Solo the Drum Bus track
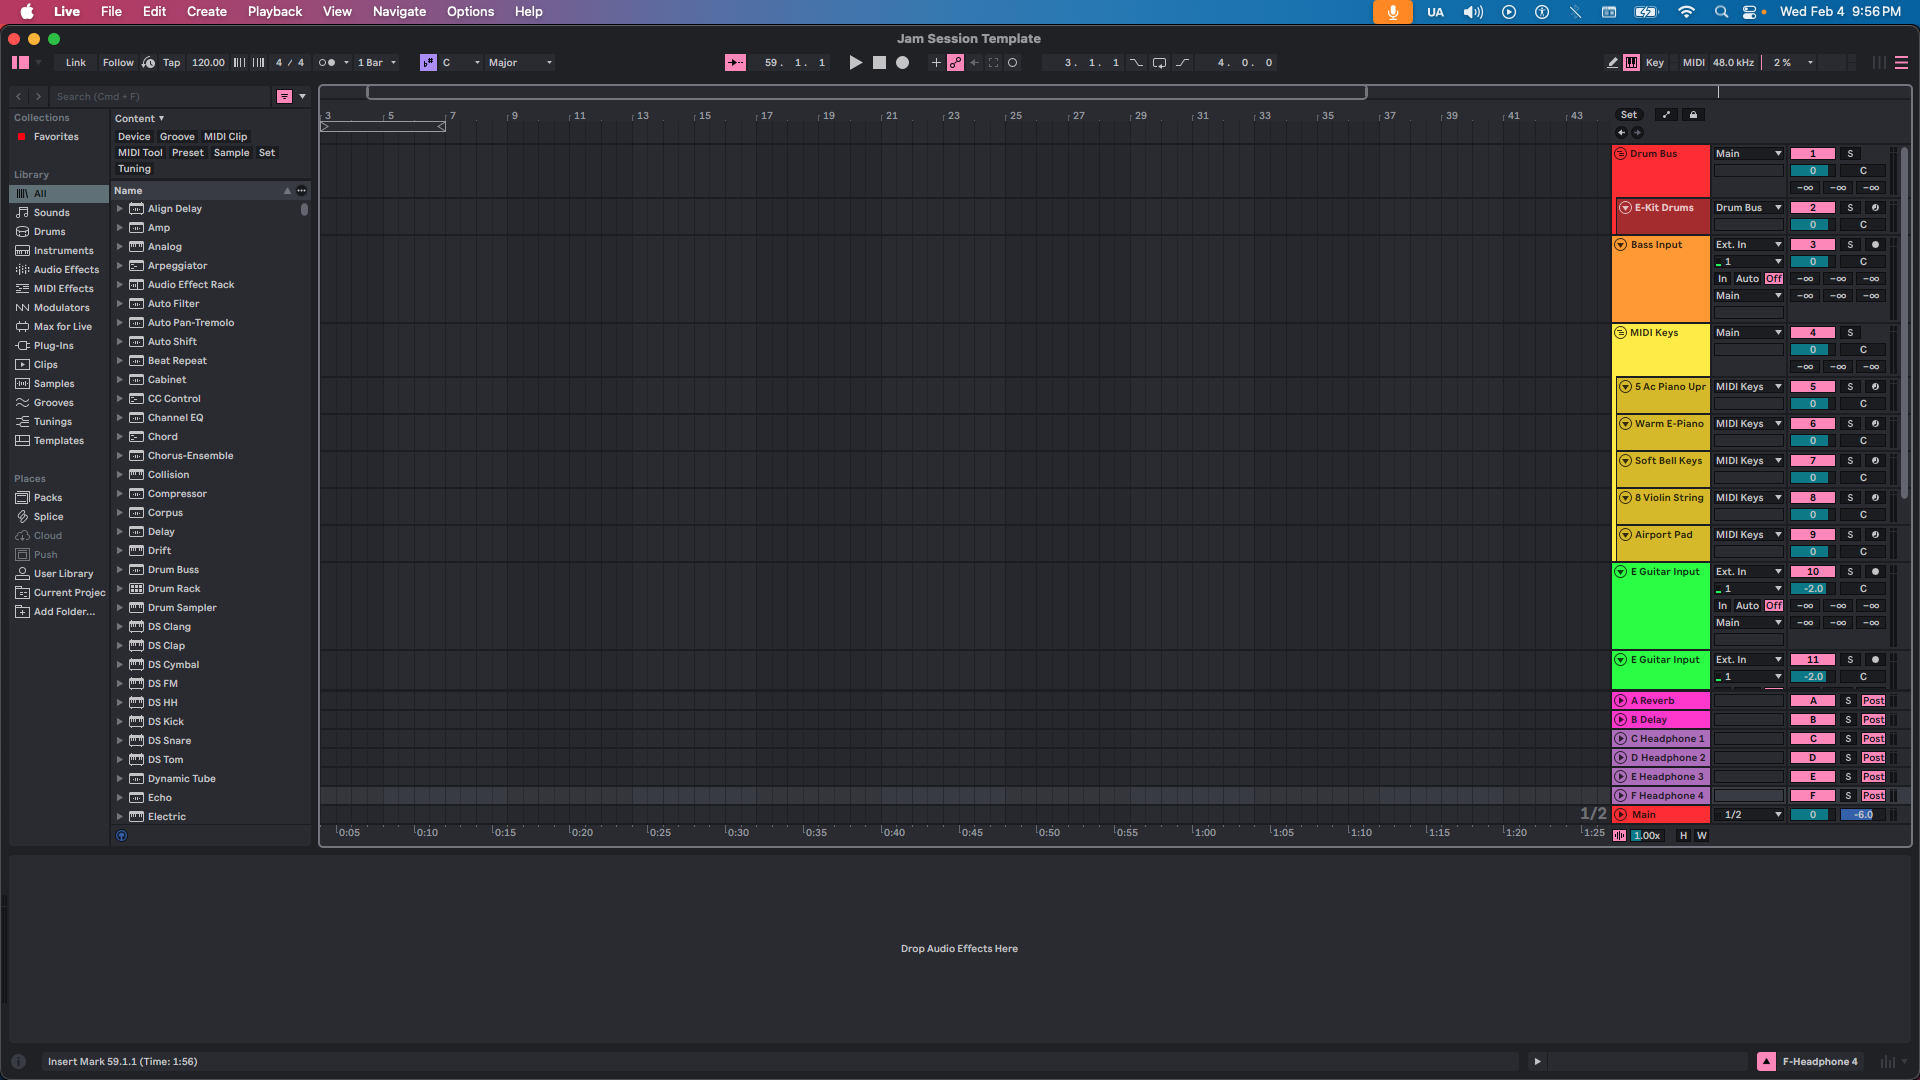 tap(1849, 153)
